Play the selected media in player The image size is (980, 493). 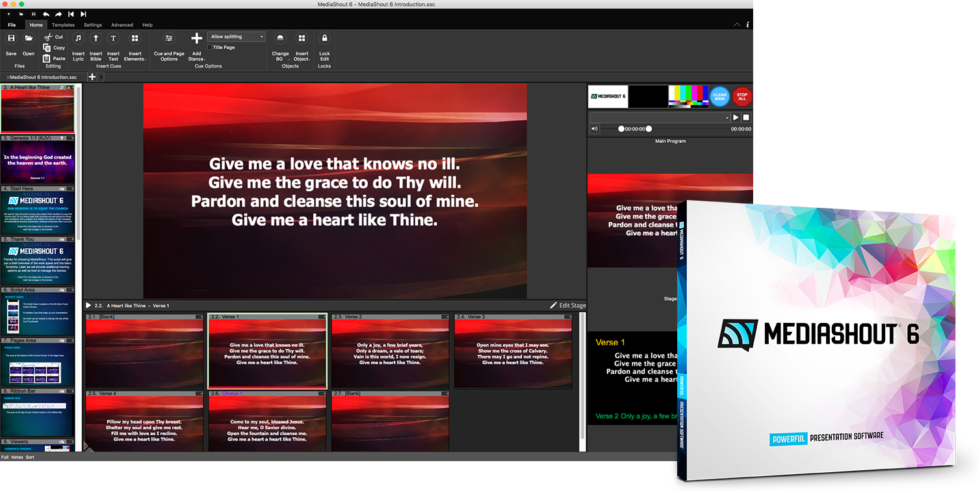(x=736, y=117)
